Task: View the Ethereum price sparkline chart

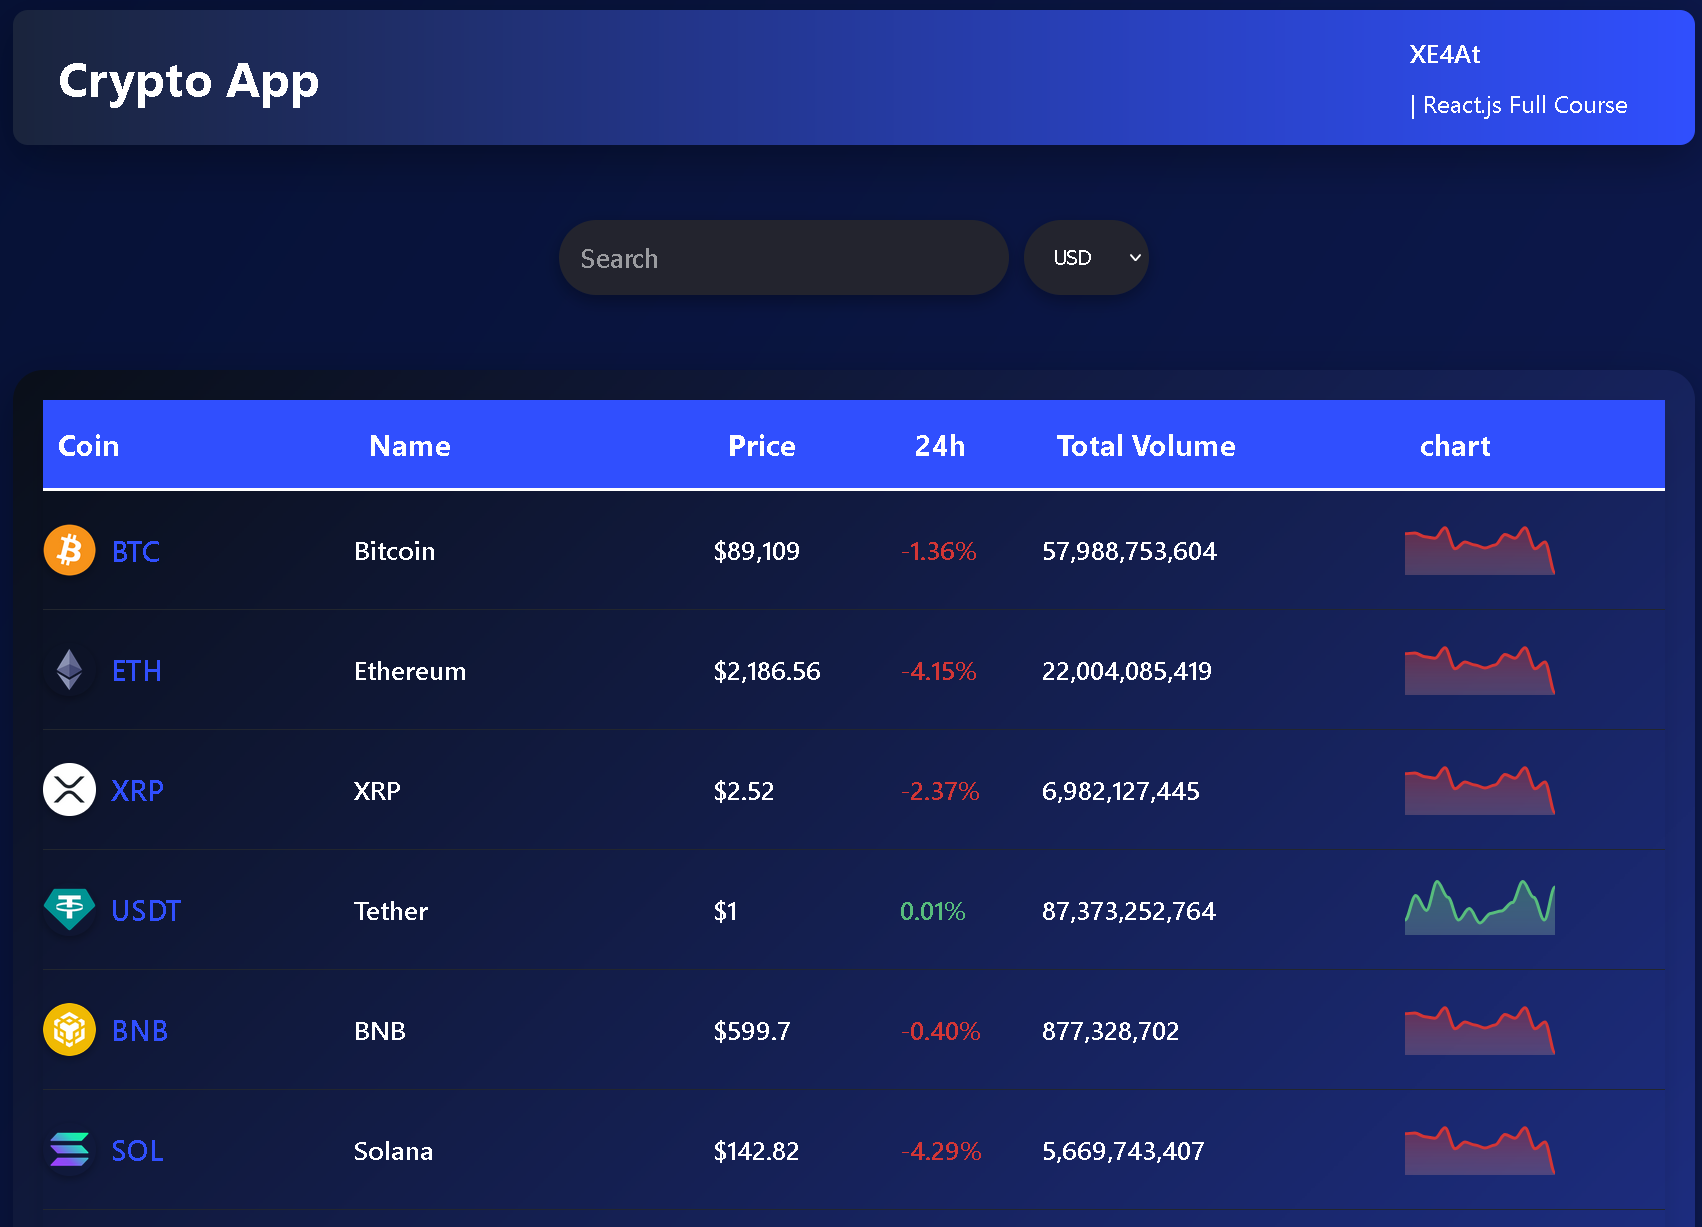Action: coord(1480,670)
